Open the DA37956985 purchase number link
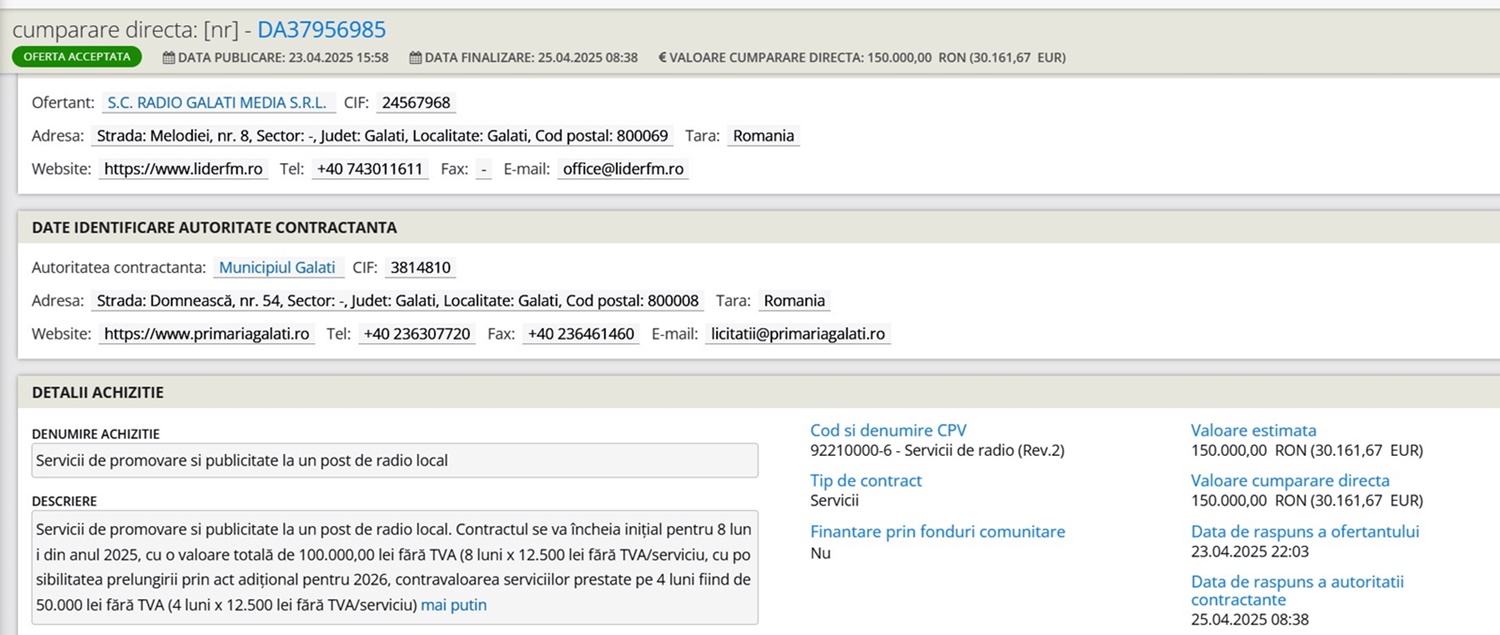The width and height of the screenshot is (1500, 635). [321, 30]
